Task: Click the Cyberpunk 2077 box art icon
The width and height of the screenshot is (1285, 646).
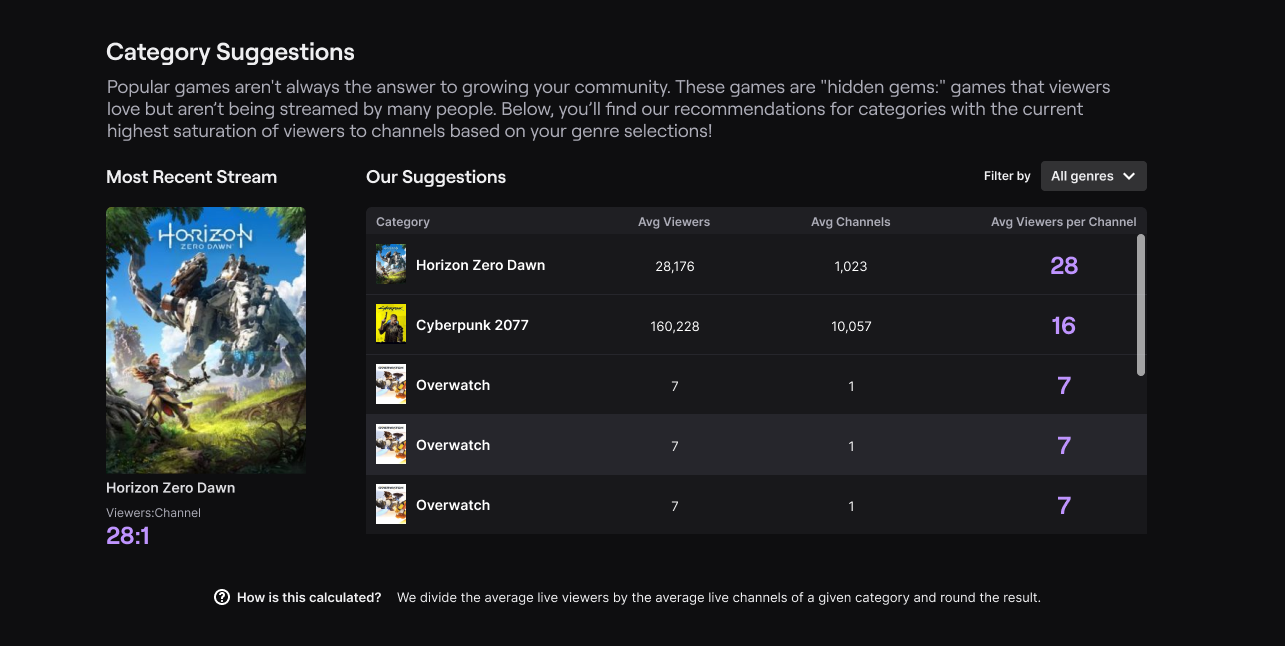Action: click(x=391, y=324)
